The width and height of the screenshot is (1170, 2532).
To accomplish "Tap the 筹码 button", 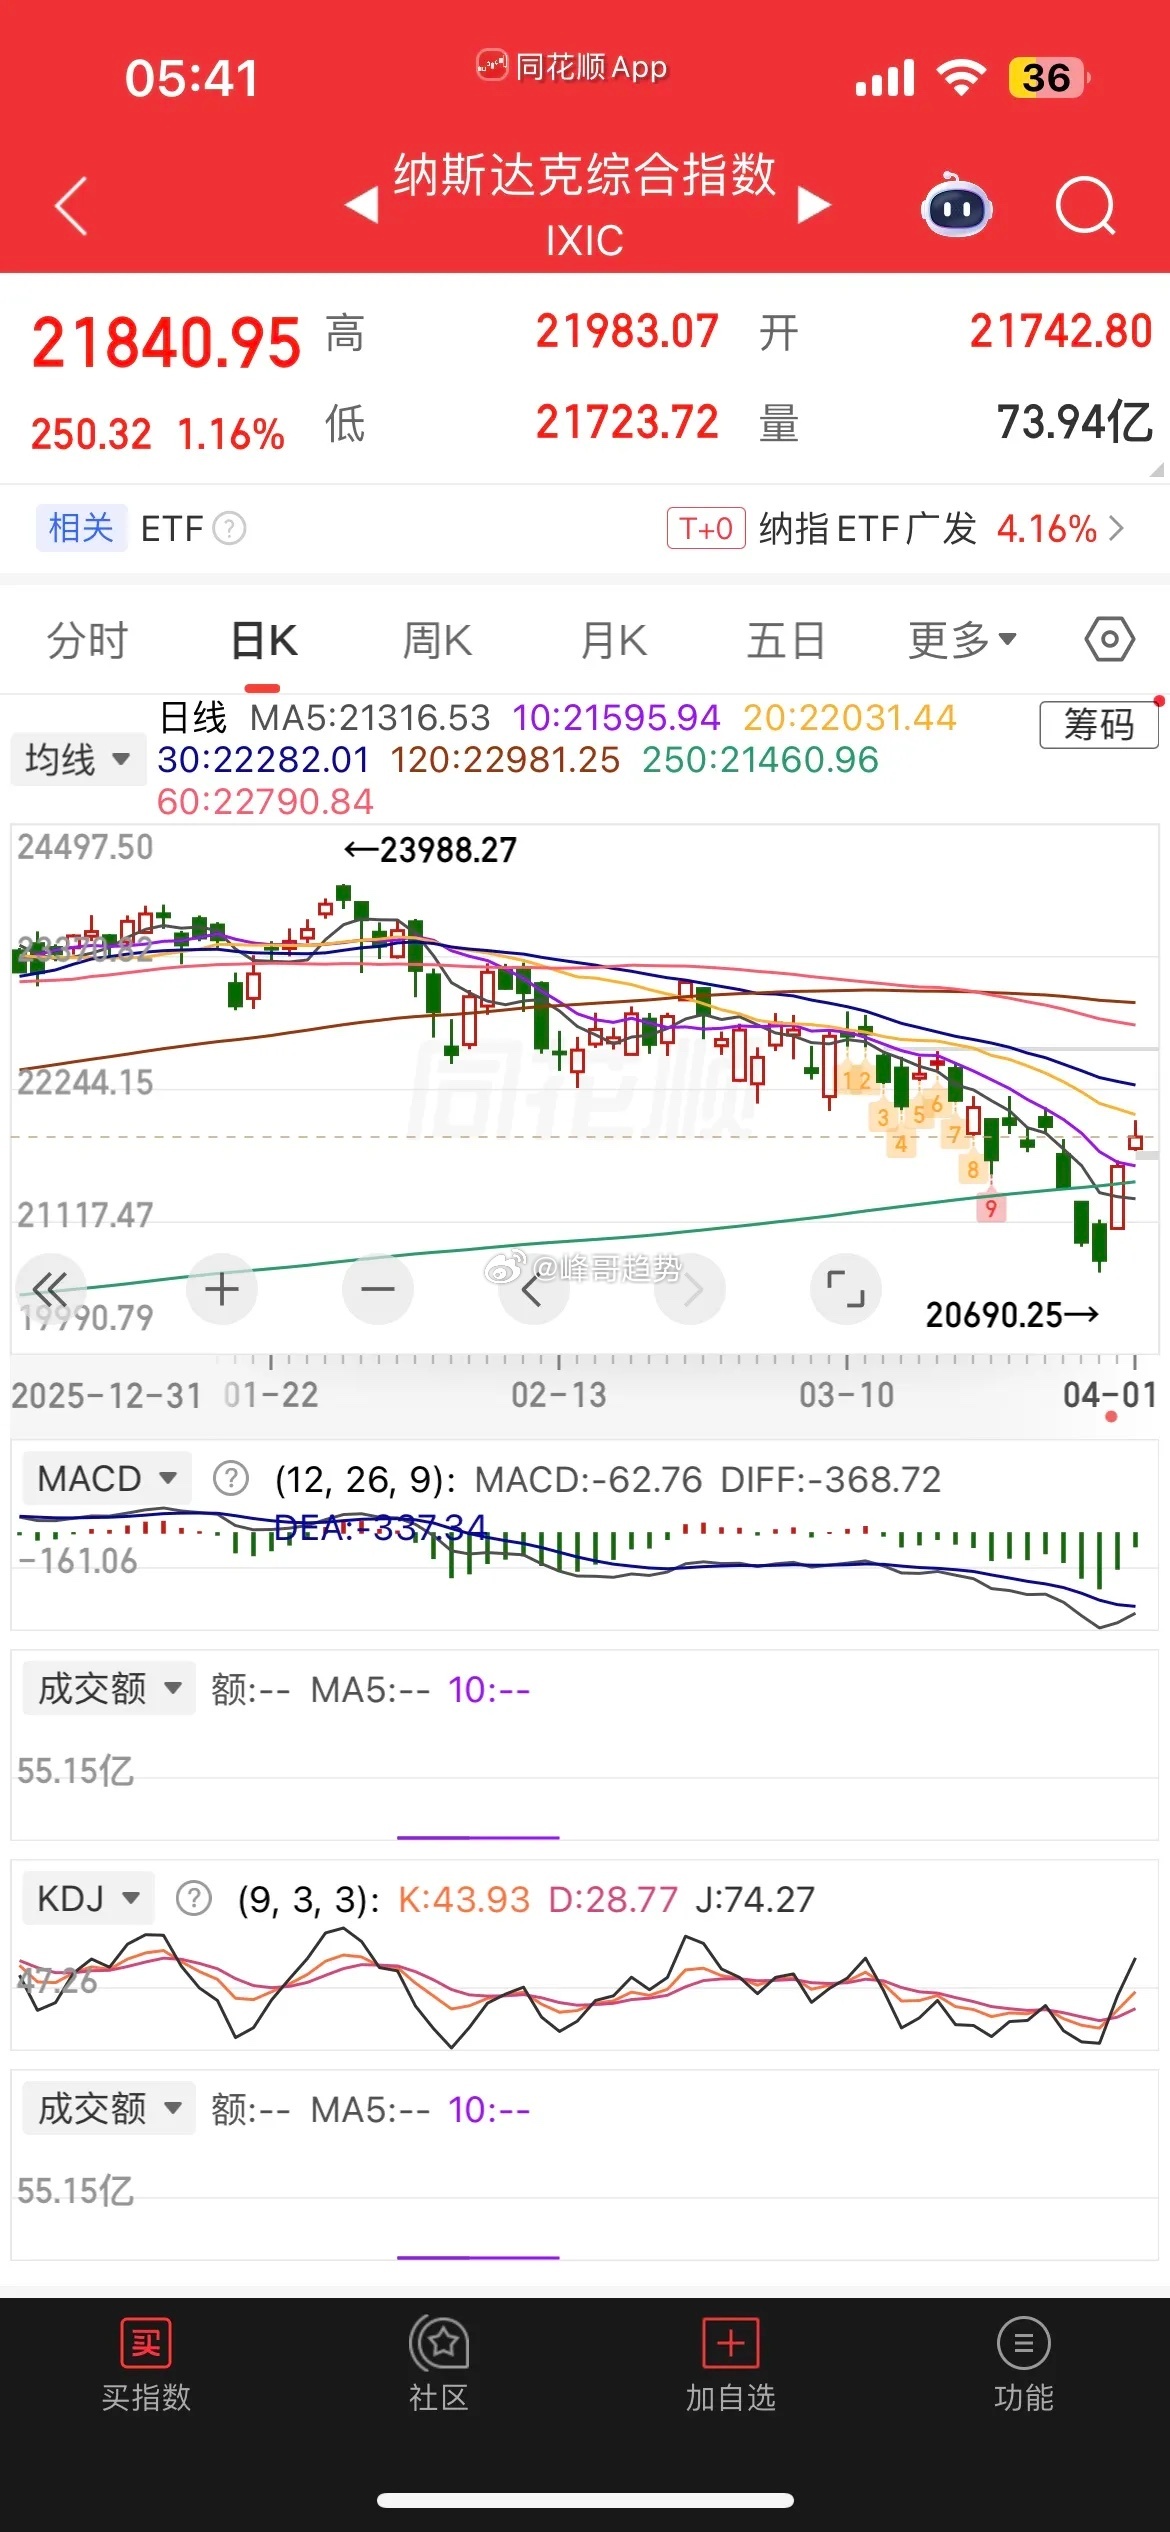I will [x=1099, y=724].
